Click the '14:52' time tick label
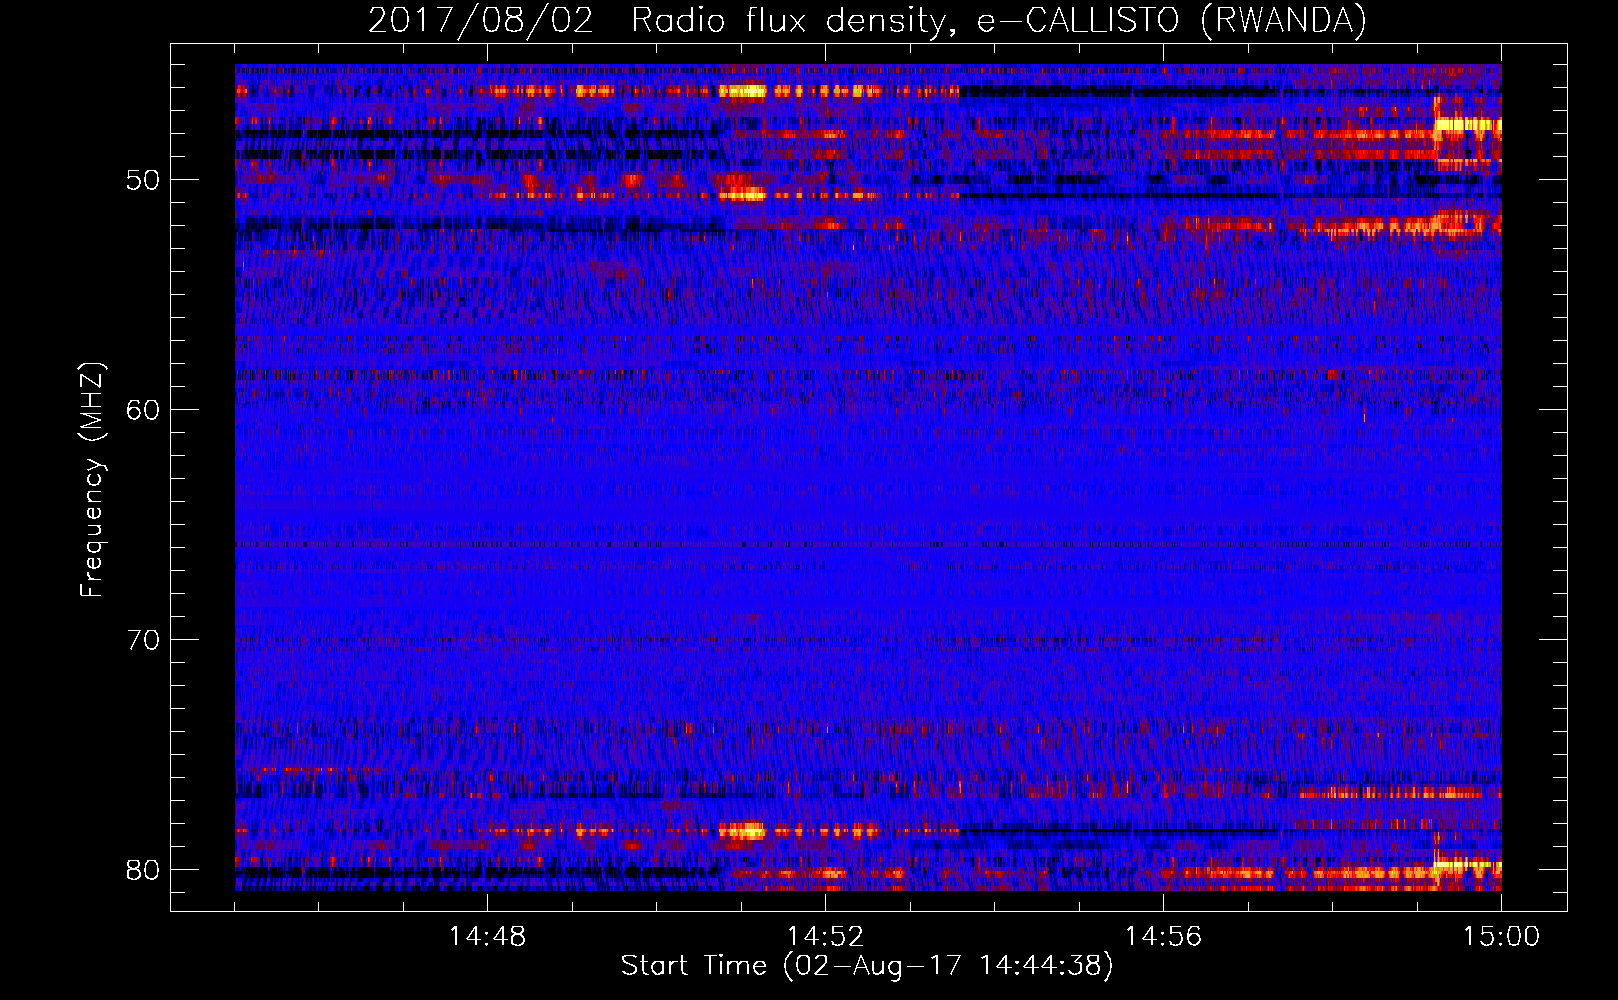This screenshot has height=1000, width=1618. click(x=825, y=937)
